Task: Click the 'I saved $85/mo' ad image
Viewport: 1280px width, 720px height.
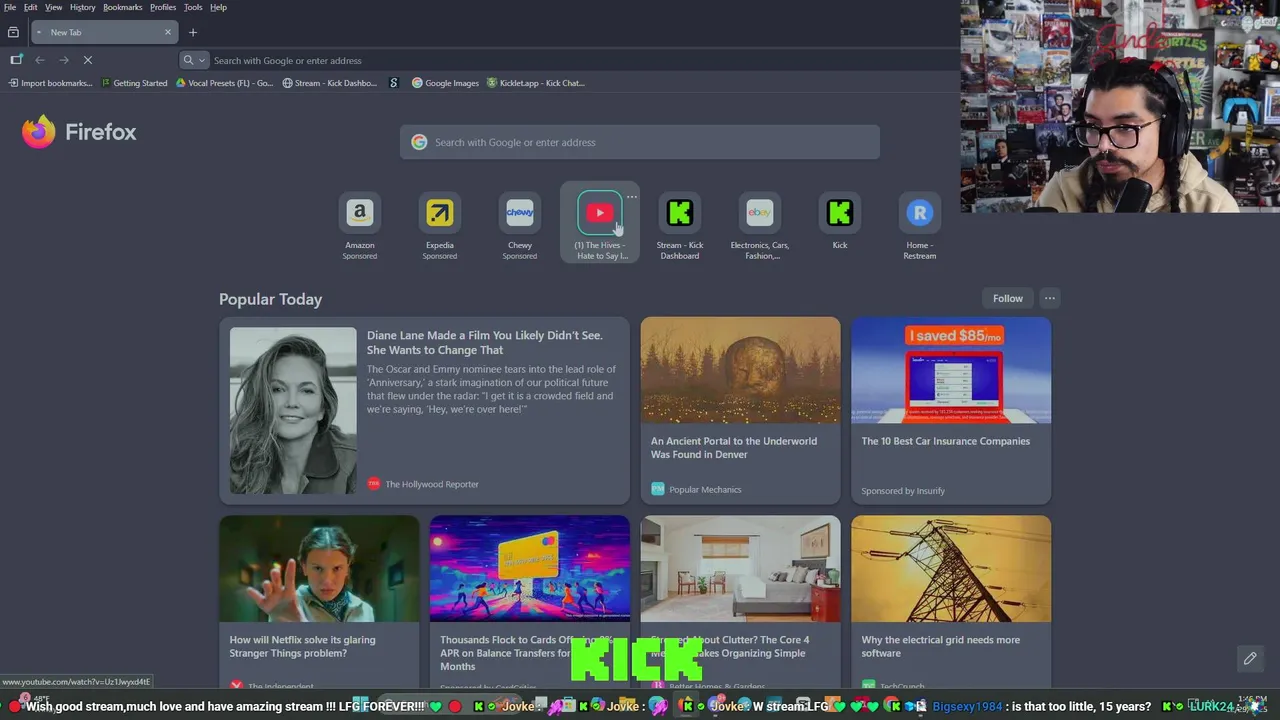Action: (x=951, y=370)
